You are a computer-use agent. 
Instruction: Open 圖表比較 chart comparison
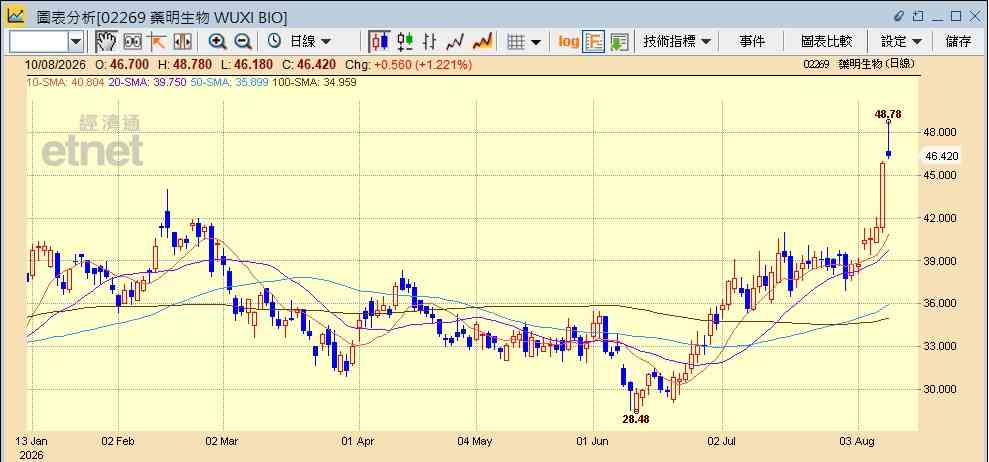(826, 42)
